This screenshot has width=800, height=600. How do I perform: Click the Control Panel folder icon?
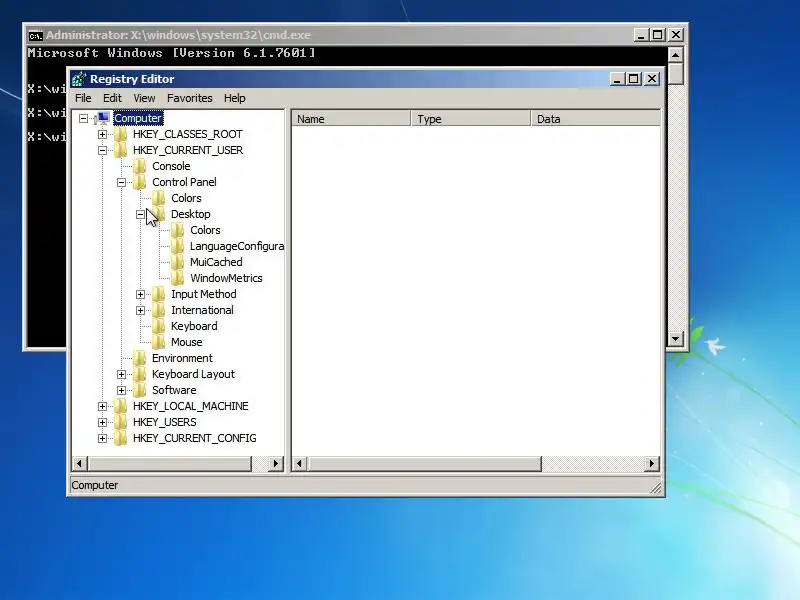[140, 182]
